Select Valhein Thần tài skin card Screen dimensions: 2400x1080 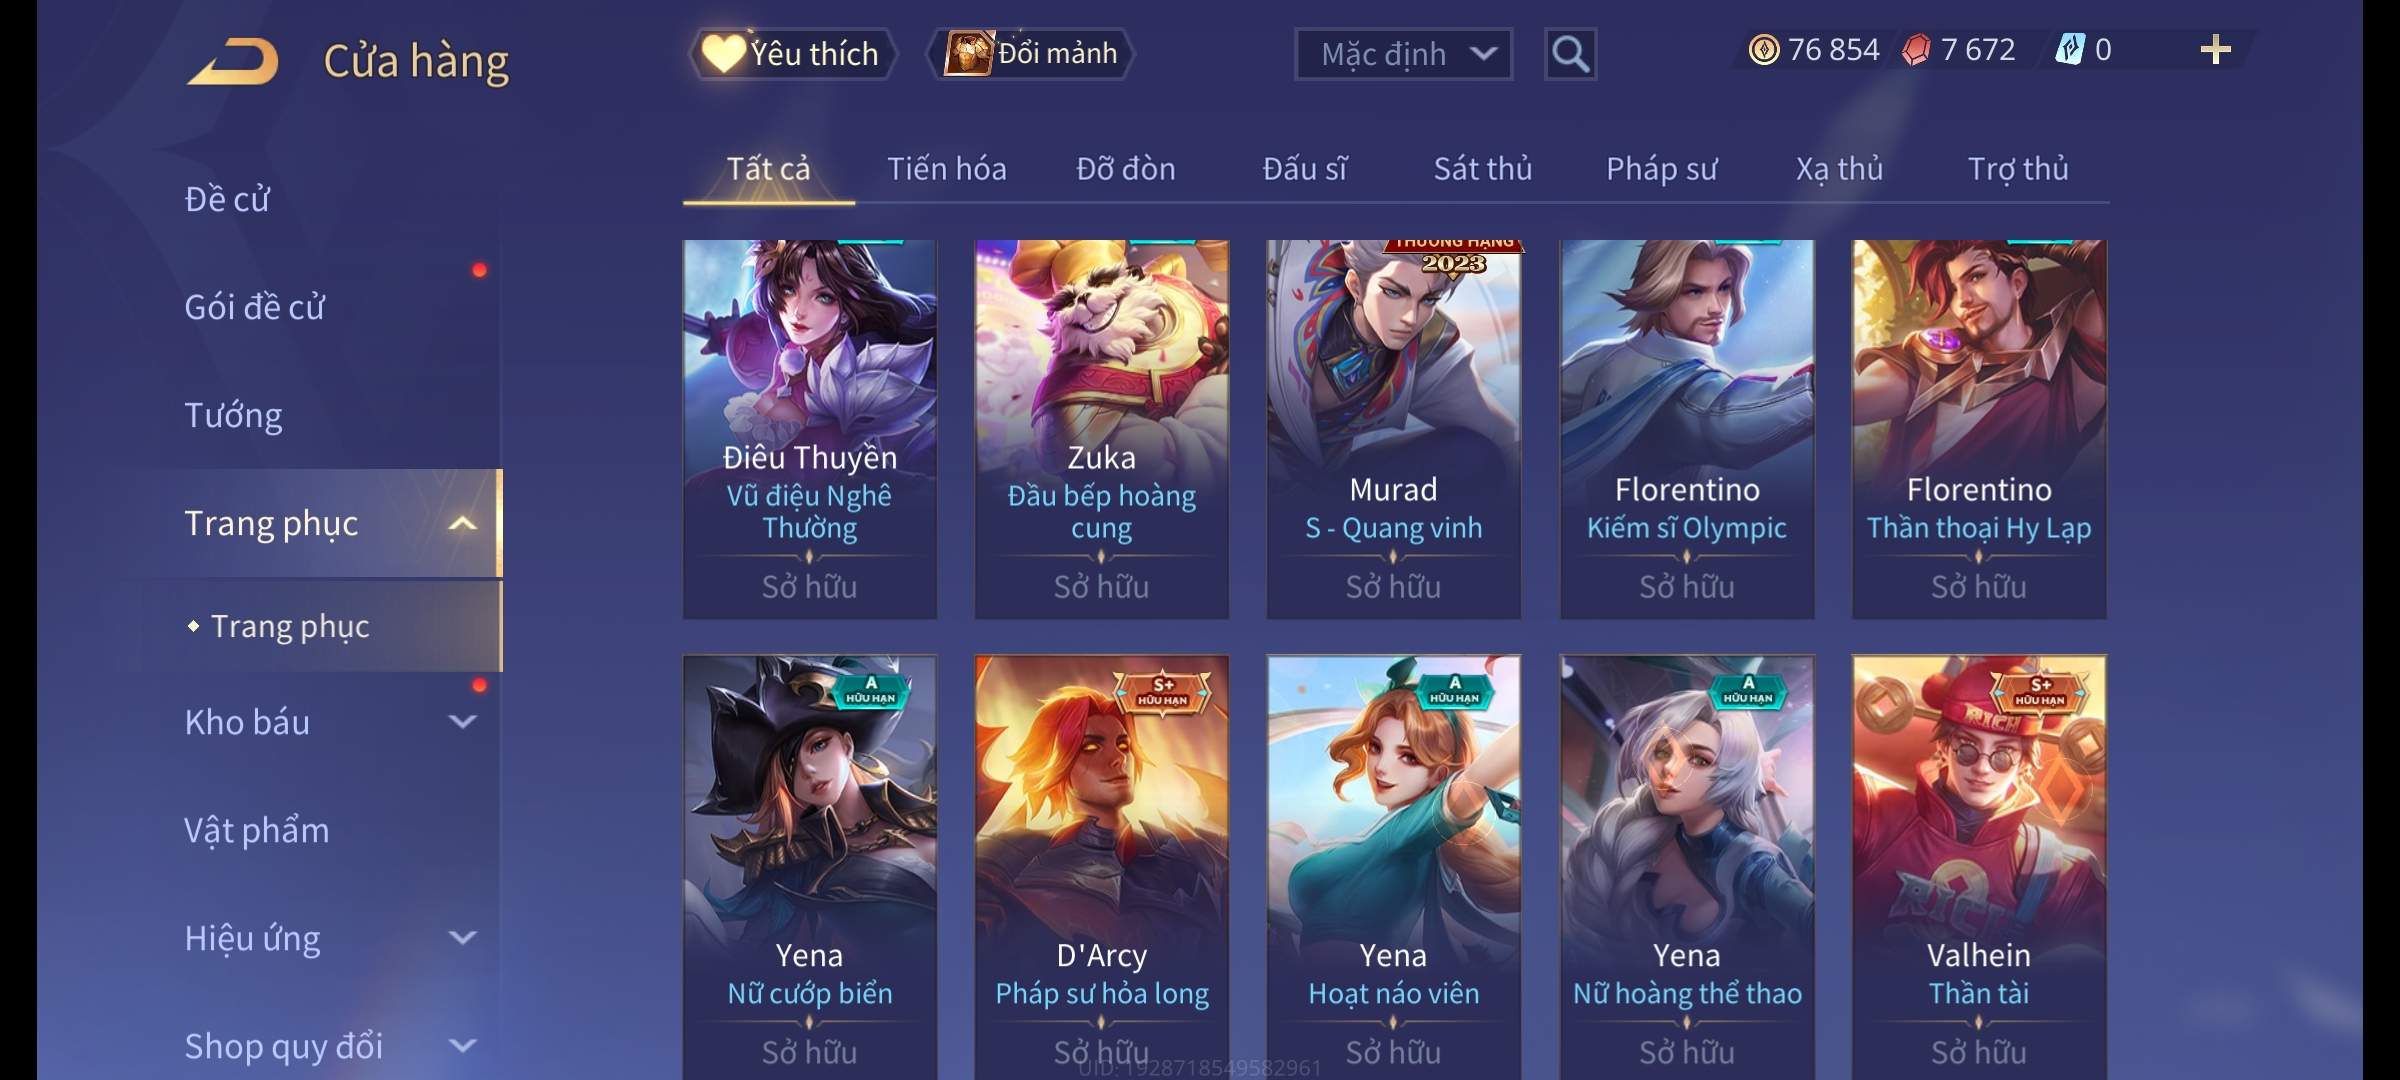tap(1979, 867)
